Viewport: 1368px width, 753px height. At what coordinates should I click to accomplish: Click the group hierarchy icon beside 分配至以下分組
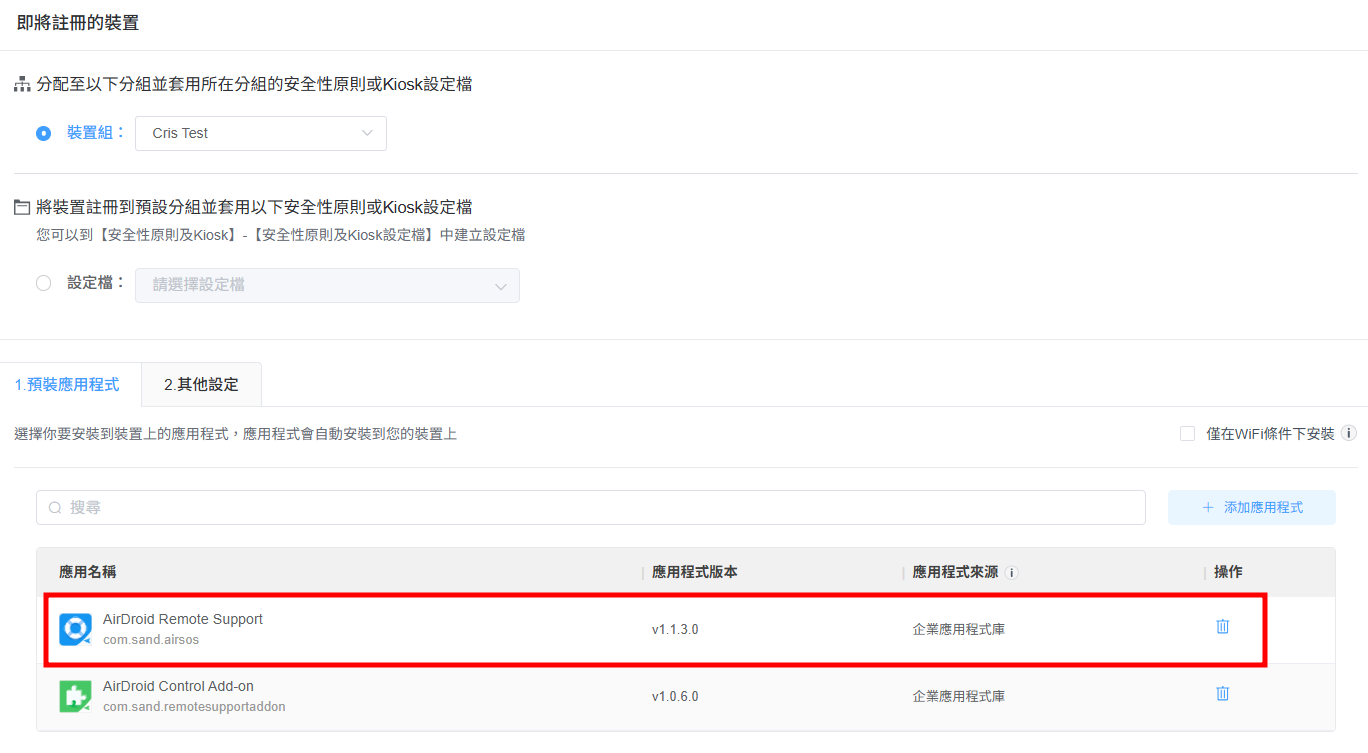click(x=22, y=85)
